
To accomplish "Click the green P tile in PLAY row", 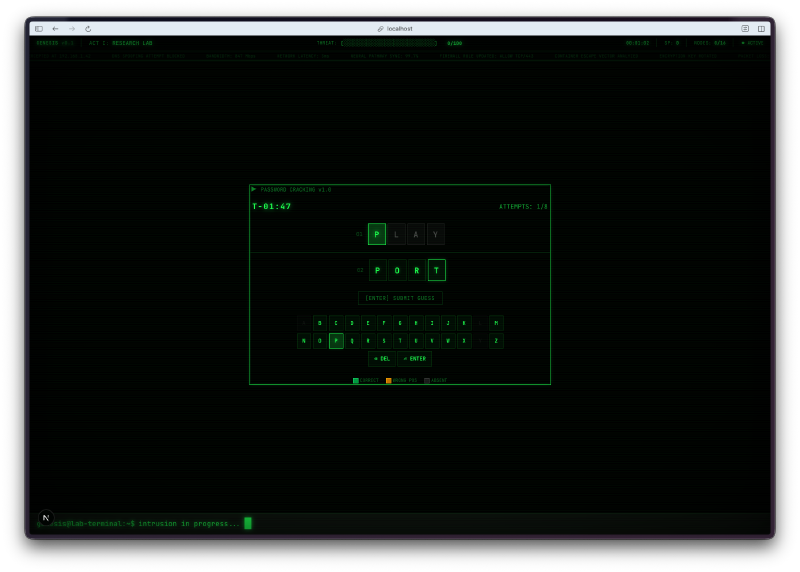I will point(377,234).
